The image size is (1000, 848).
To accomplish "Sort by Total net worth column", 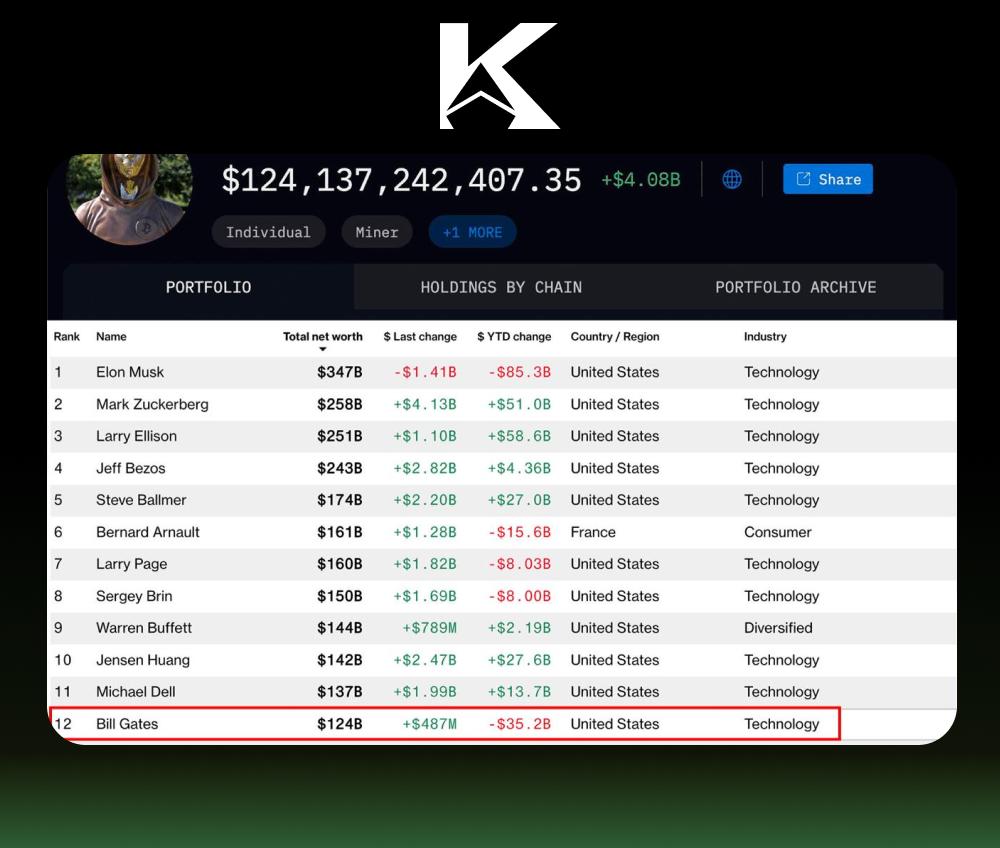I will coord(323,337).
